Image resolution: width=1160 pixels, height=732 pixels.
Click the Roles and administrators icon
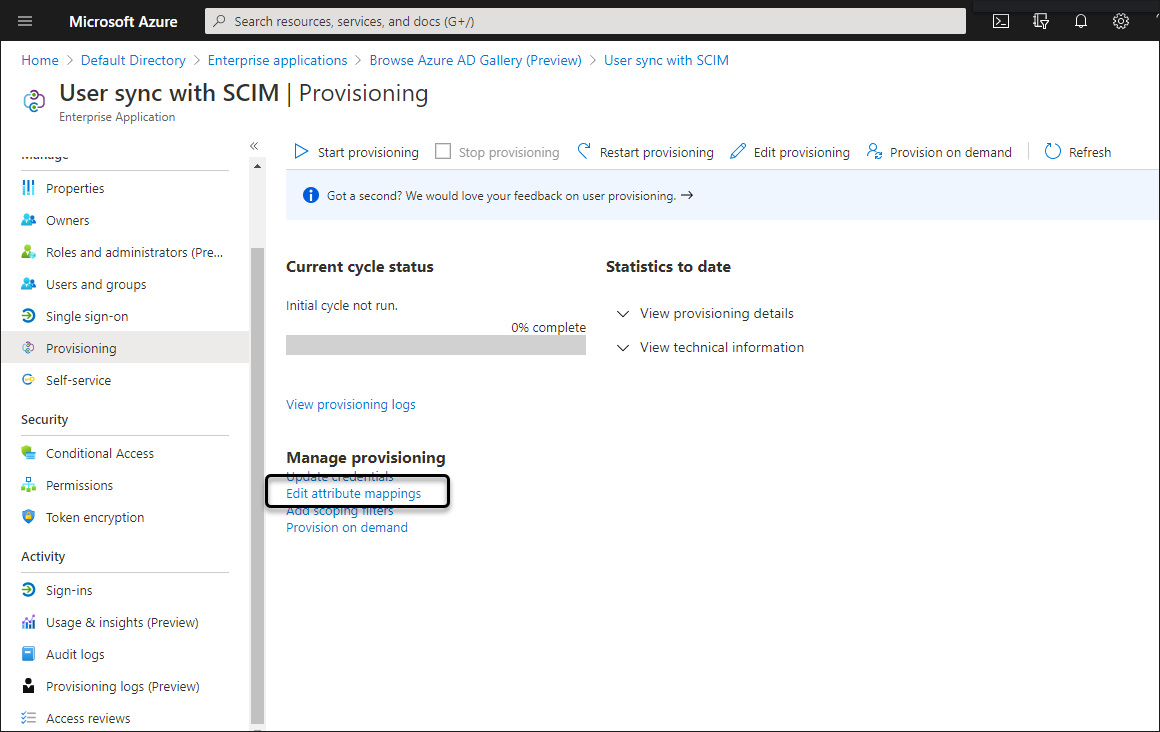point(29,252)
